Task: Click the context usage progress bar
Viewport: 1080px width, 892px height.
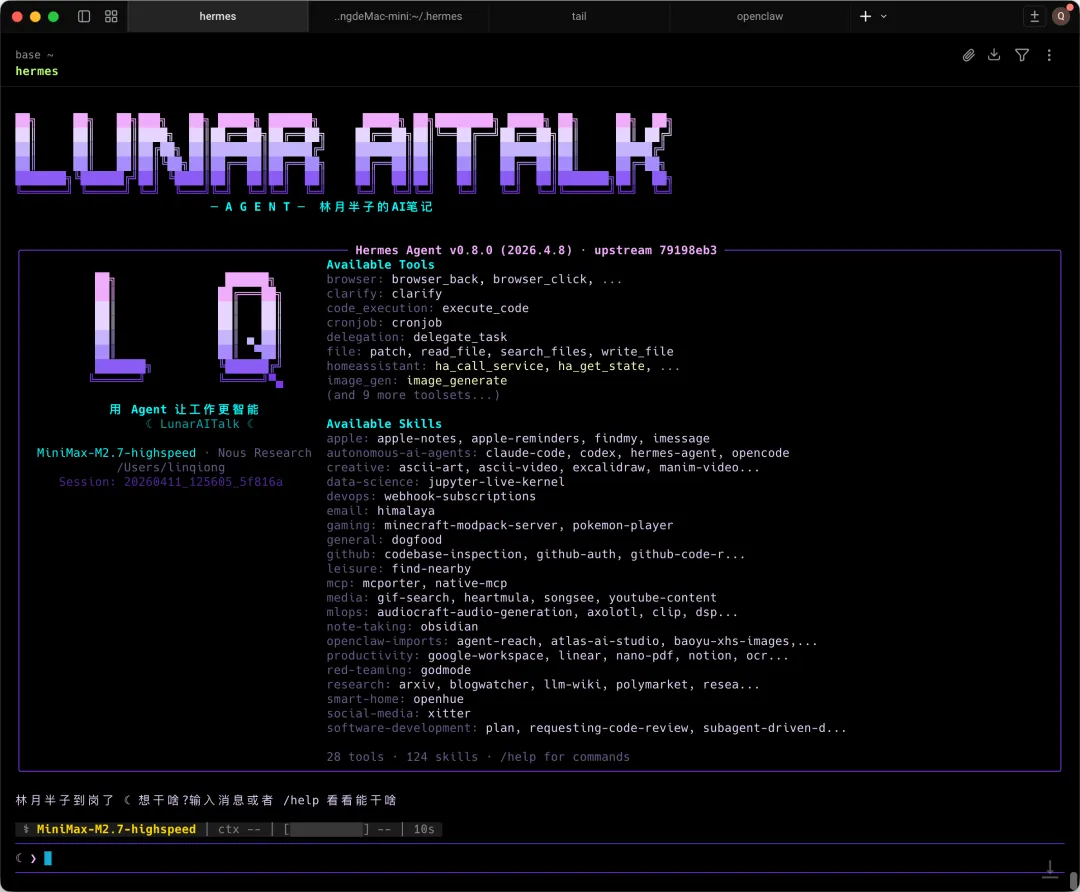Action: pos(327,829)
